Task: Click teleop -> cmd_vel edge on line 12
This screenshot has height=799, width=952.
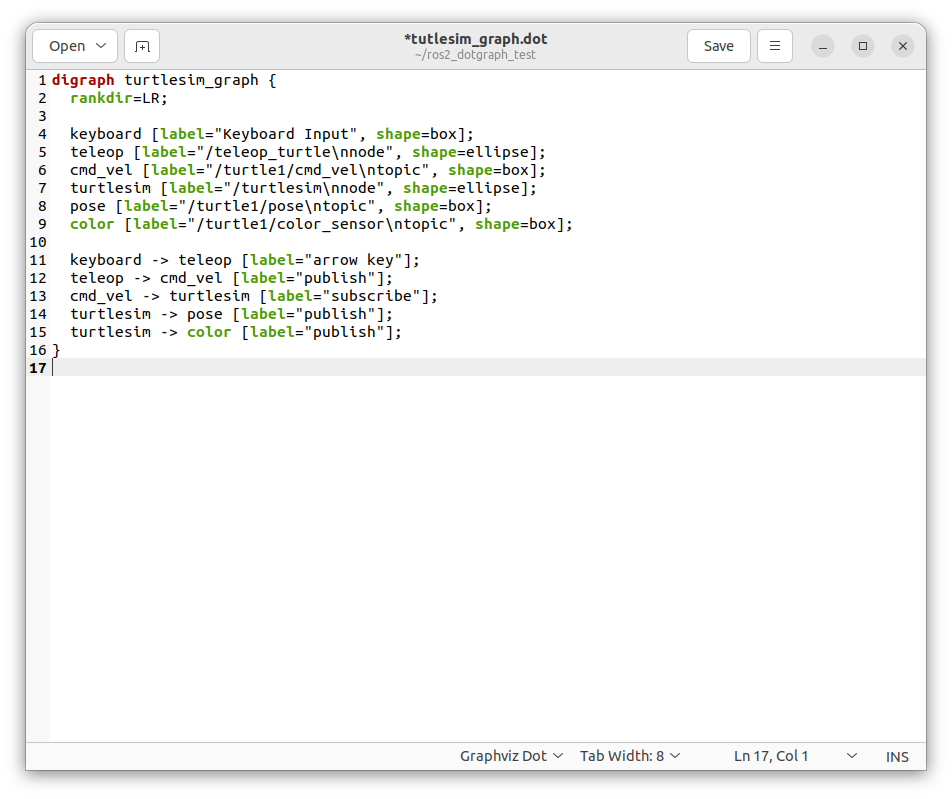Action: point(231,278)
